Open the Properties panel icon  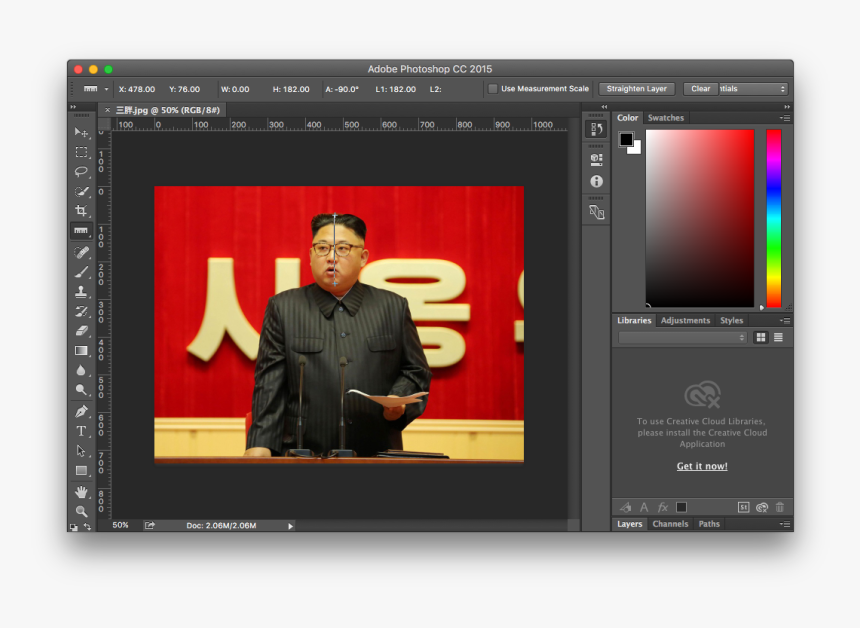click(x=596, y=160)
